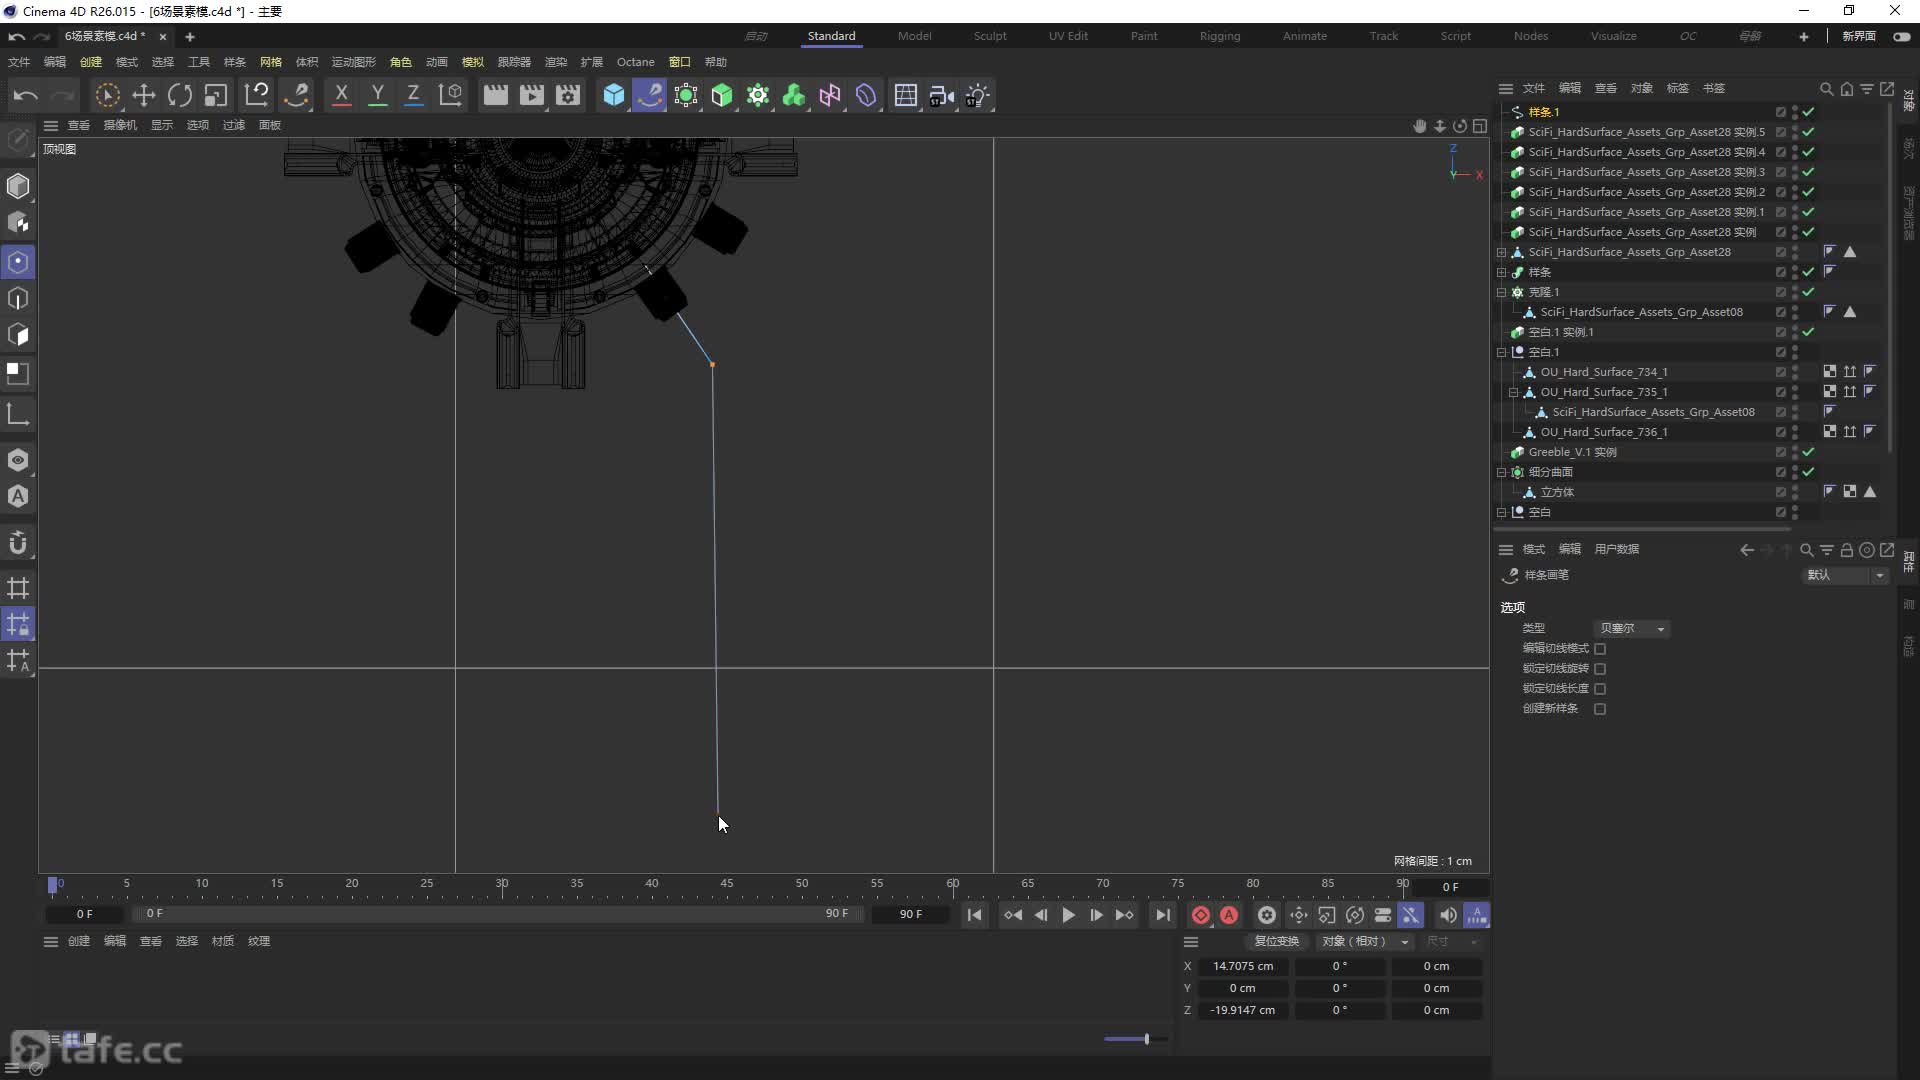This screenshot has height=1080, width=1920.
Task: Expand the 样条 tree node
Action: [x=1501, y=272]
